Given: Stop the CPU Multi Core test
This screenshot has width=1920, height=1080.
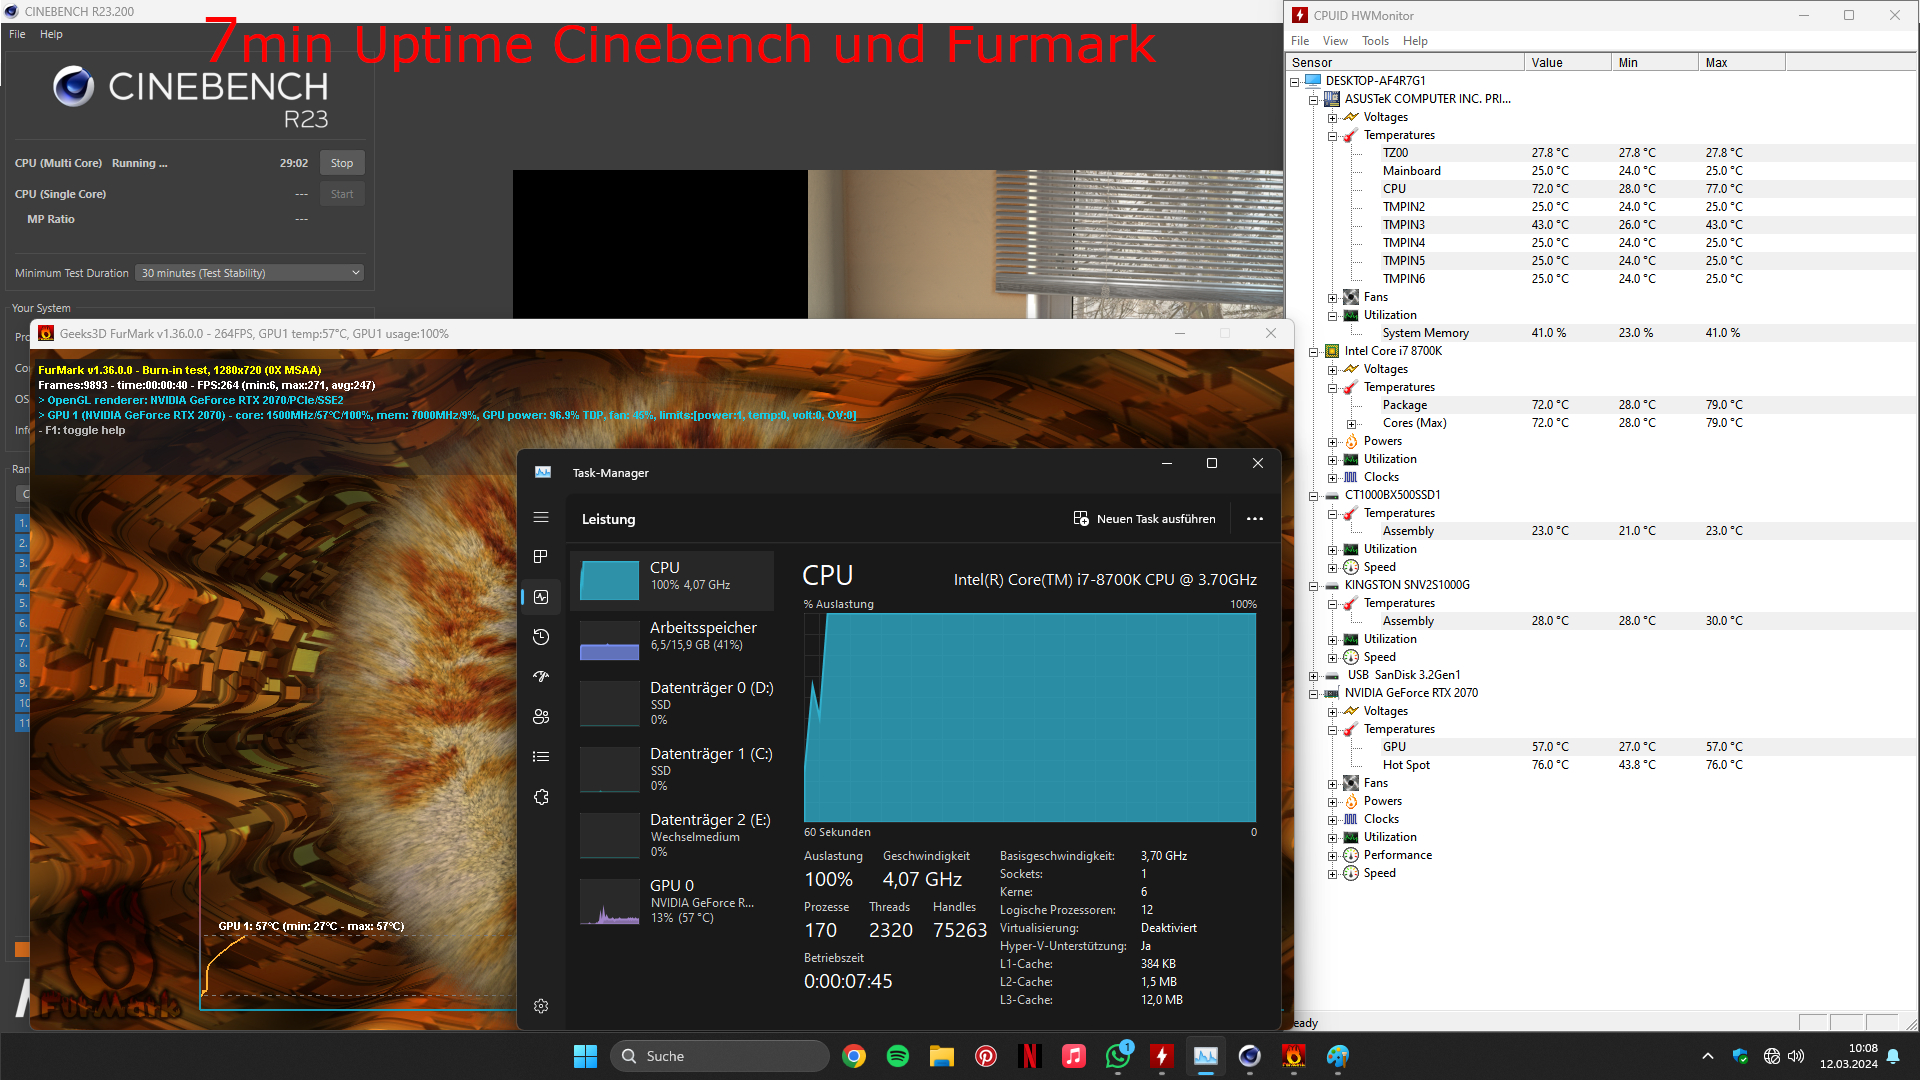Looking at the screenshot, I should coord(342,163).
